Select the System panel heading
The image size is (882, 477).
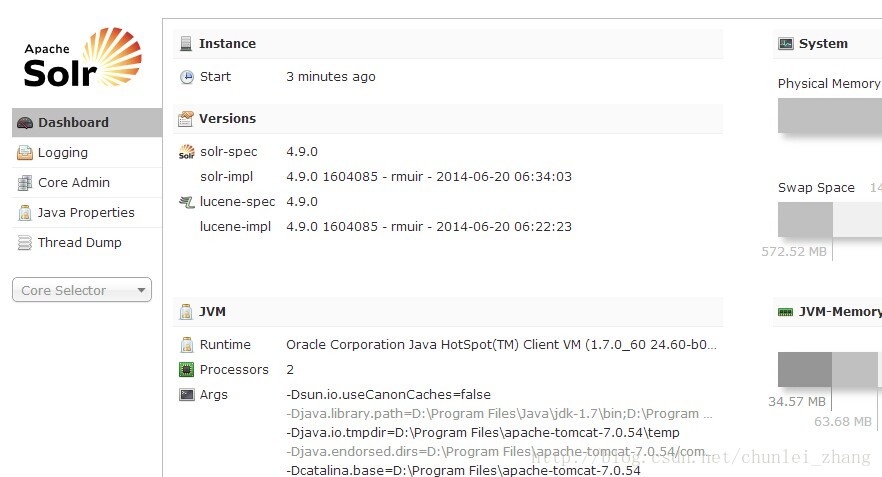tap(823, 44)
